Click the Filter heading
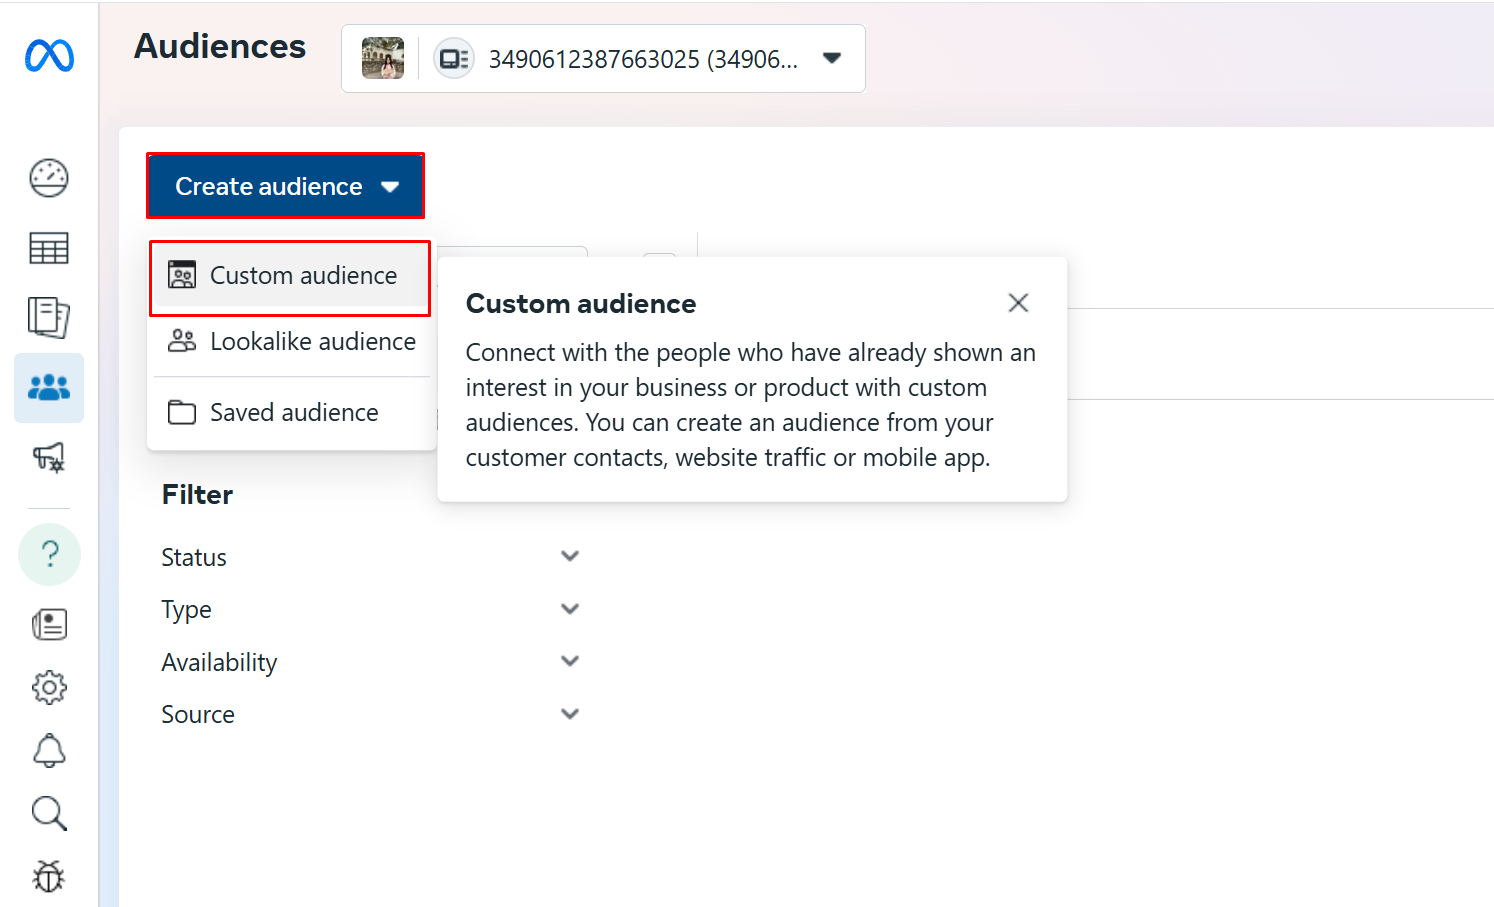 (x=197, y=495)
